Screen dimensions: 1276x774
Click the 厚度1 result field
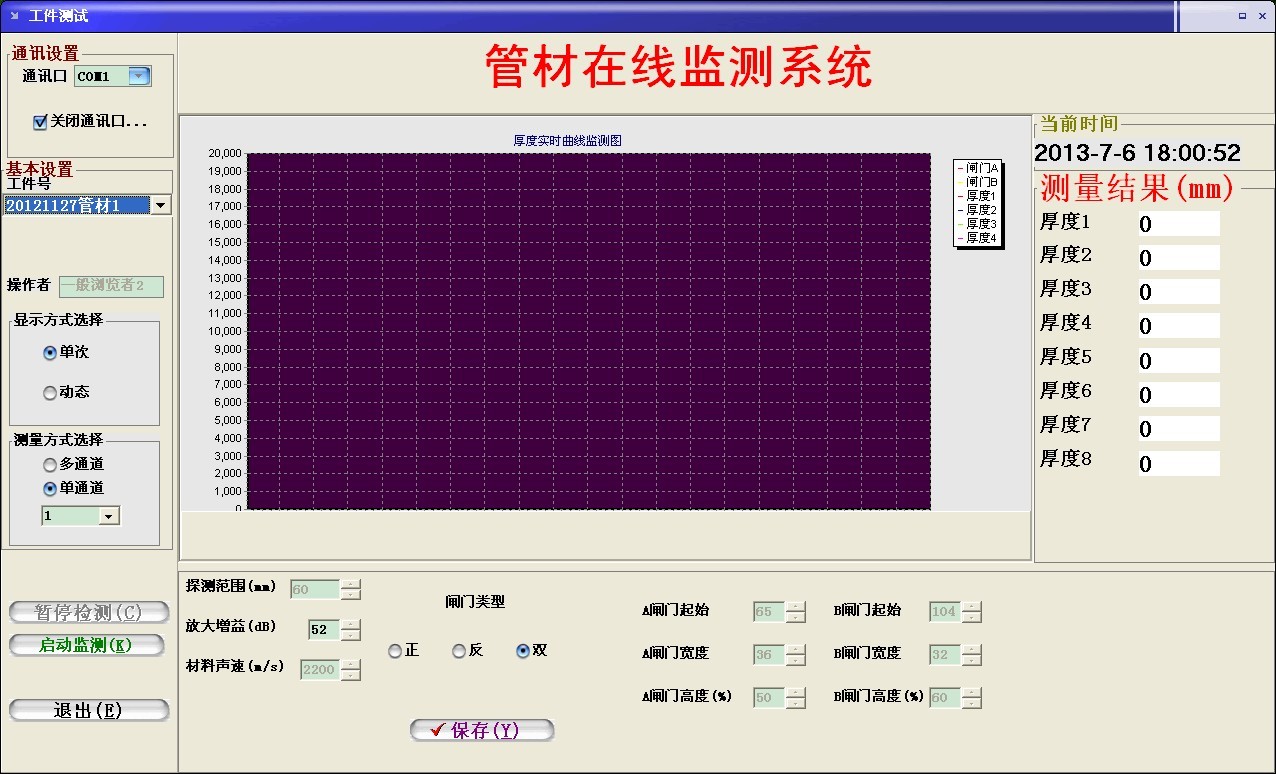tap(1178, 224)
